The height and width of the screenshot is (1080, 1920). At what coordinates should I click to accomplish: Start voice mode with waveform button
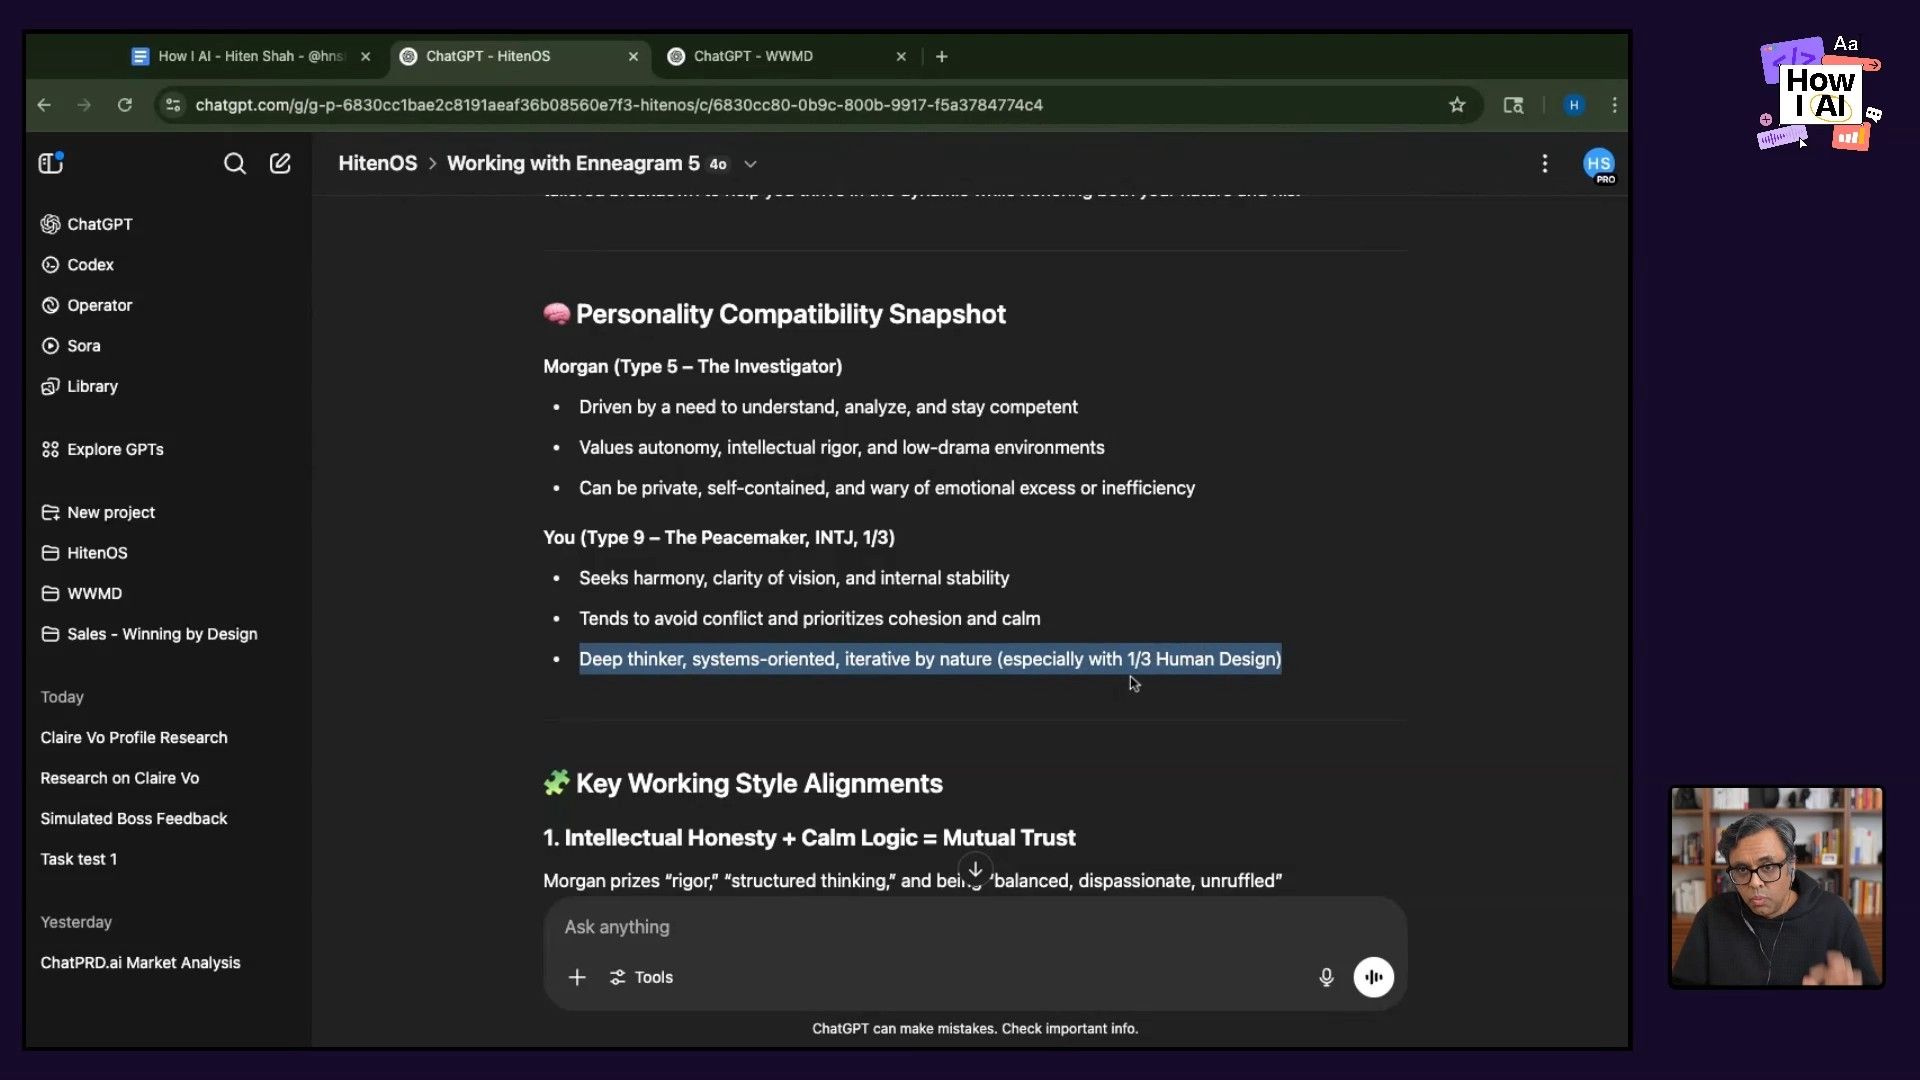click(1374, 977)
